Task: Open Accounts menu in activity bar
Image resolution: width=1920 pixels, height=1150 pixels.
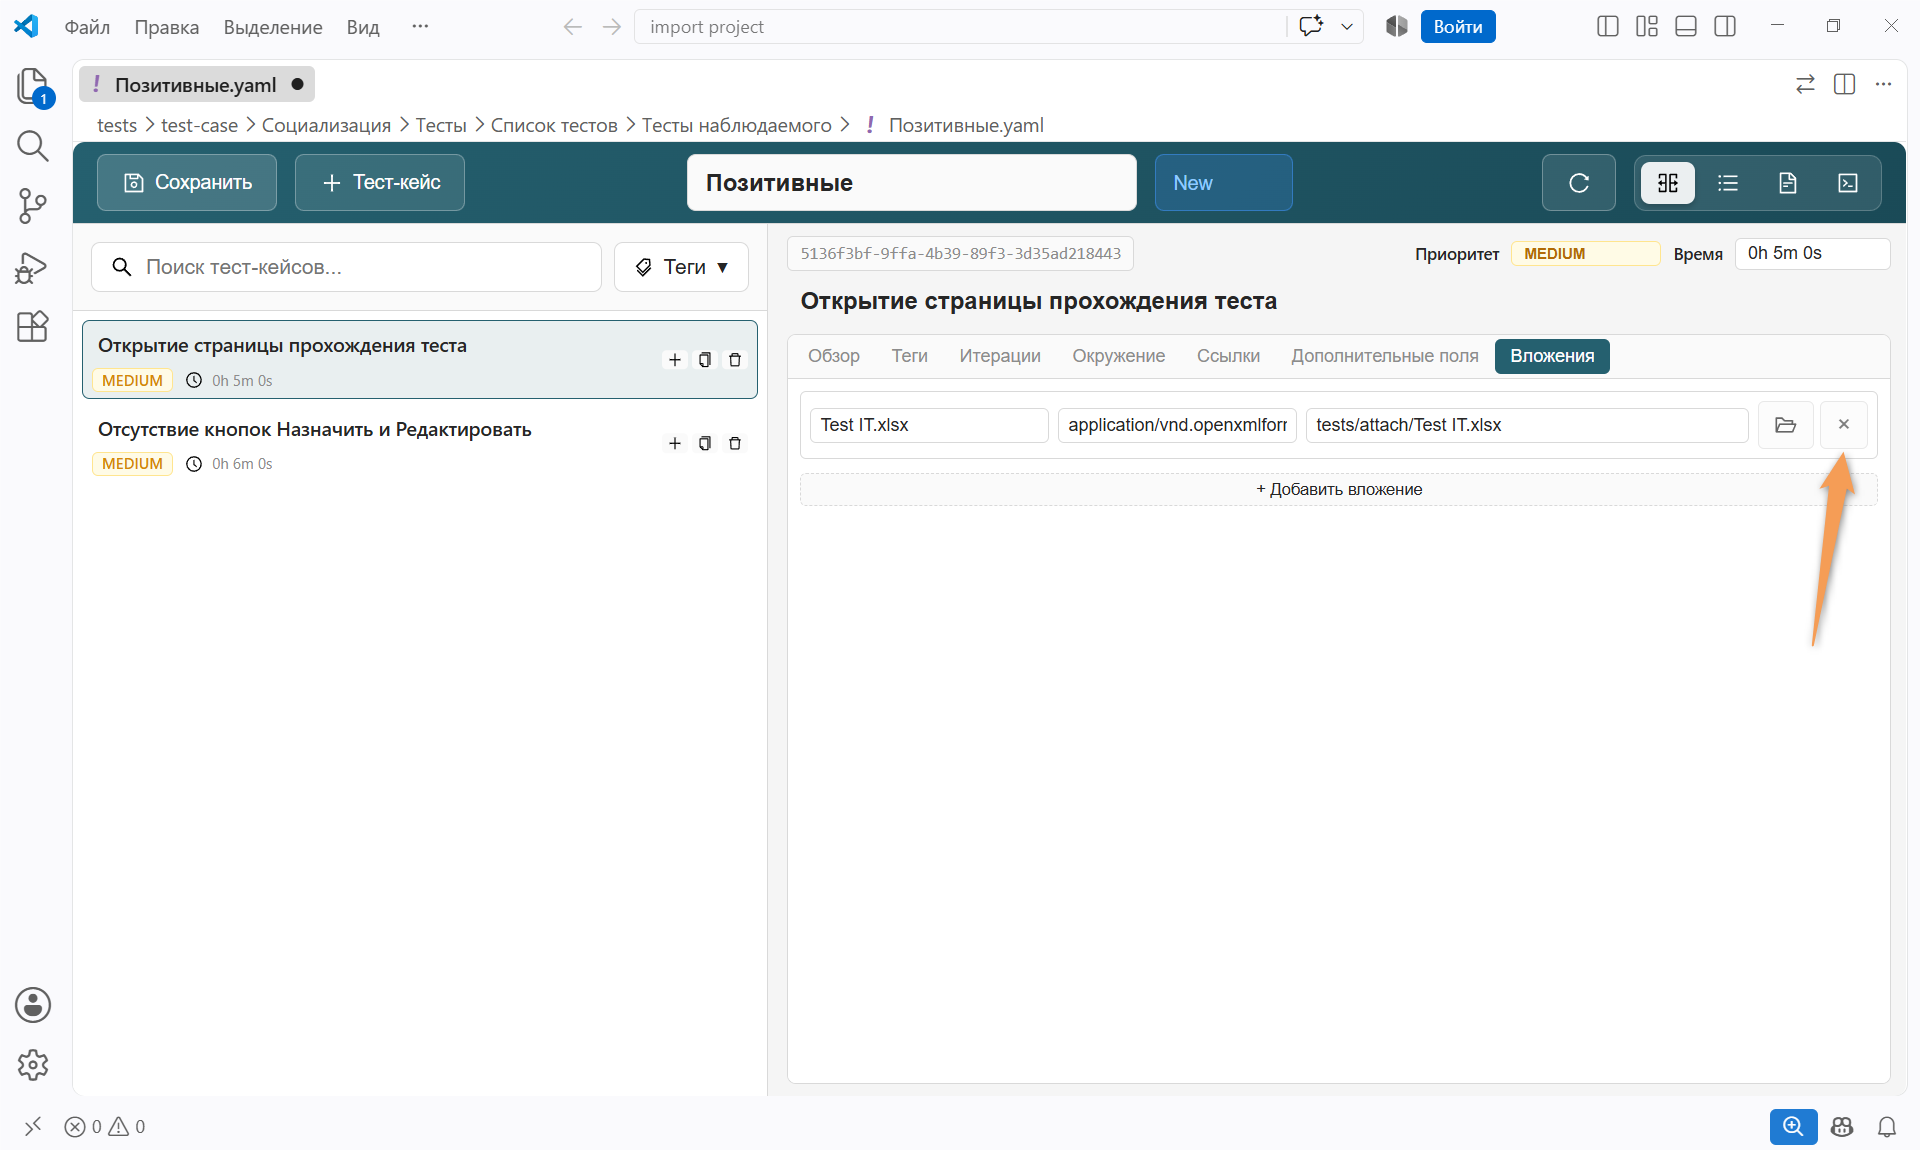Action: 33,1005
